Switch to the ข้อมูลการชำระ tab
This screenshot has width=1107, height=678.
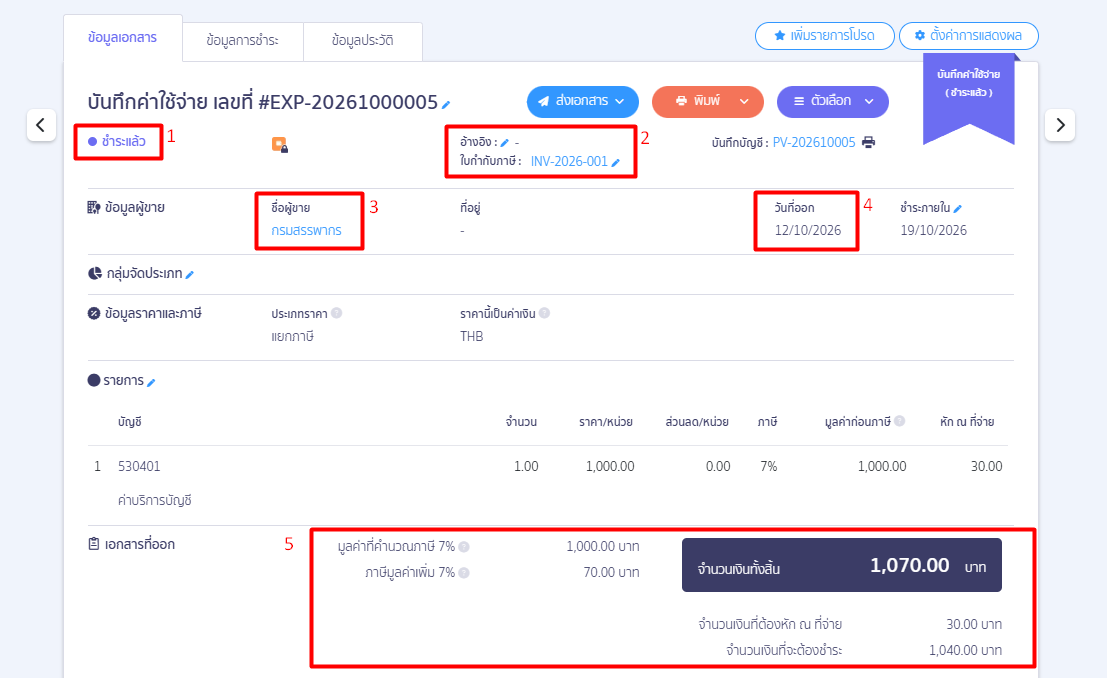point(243,41)
